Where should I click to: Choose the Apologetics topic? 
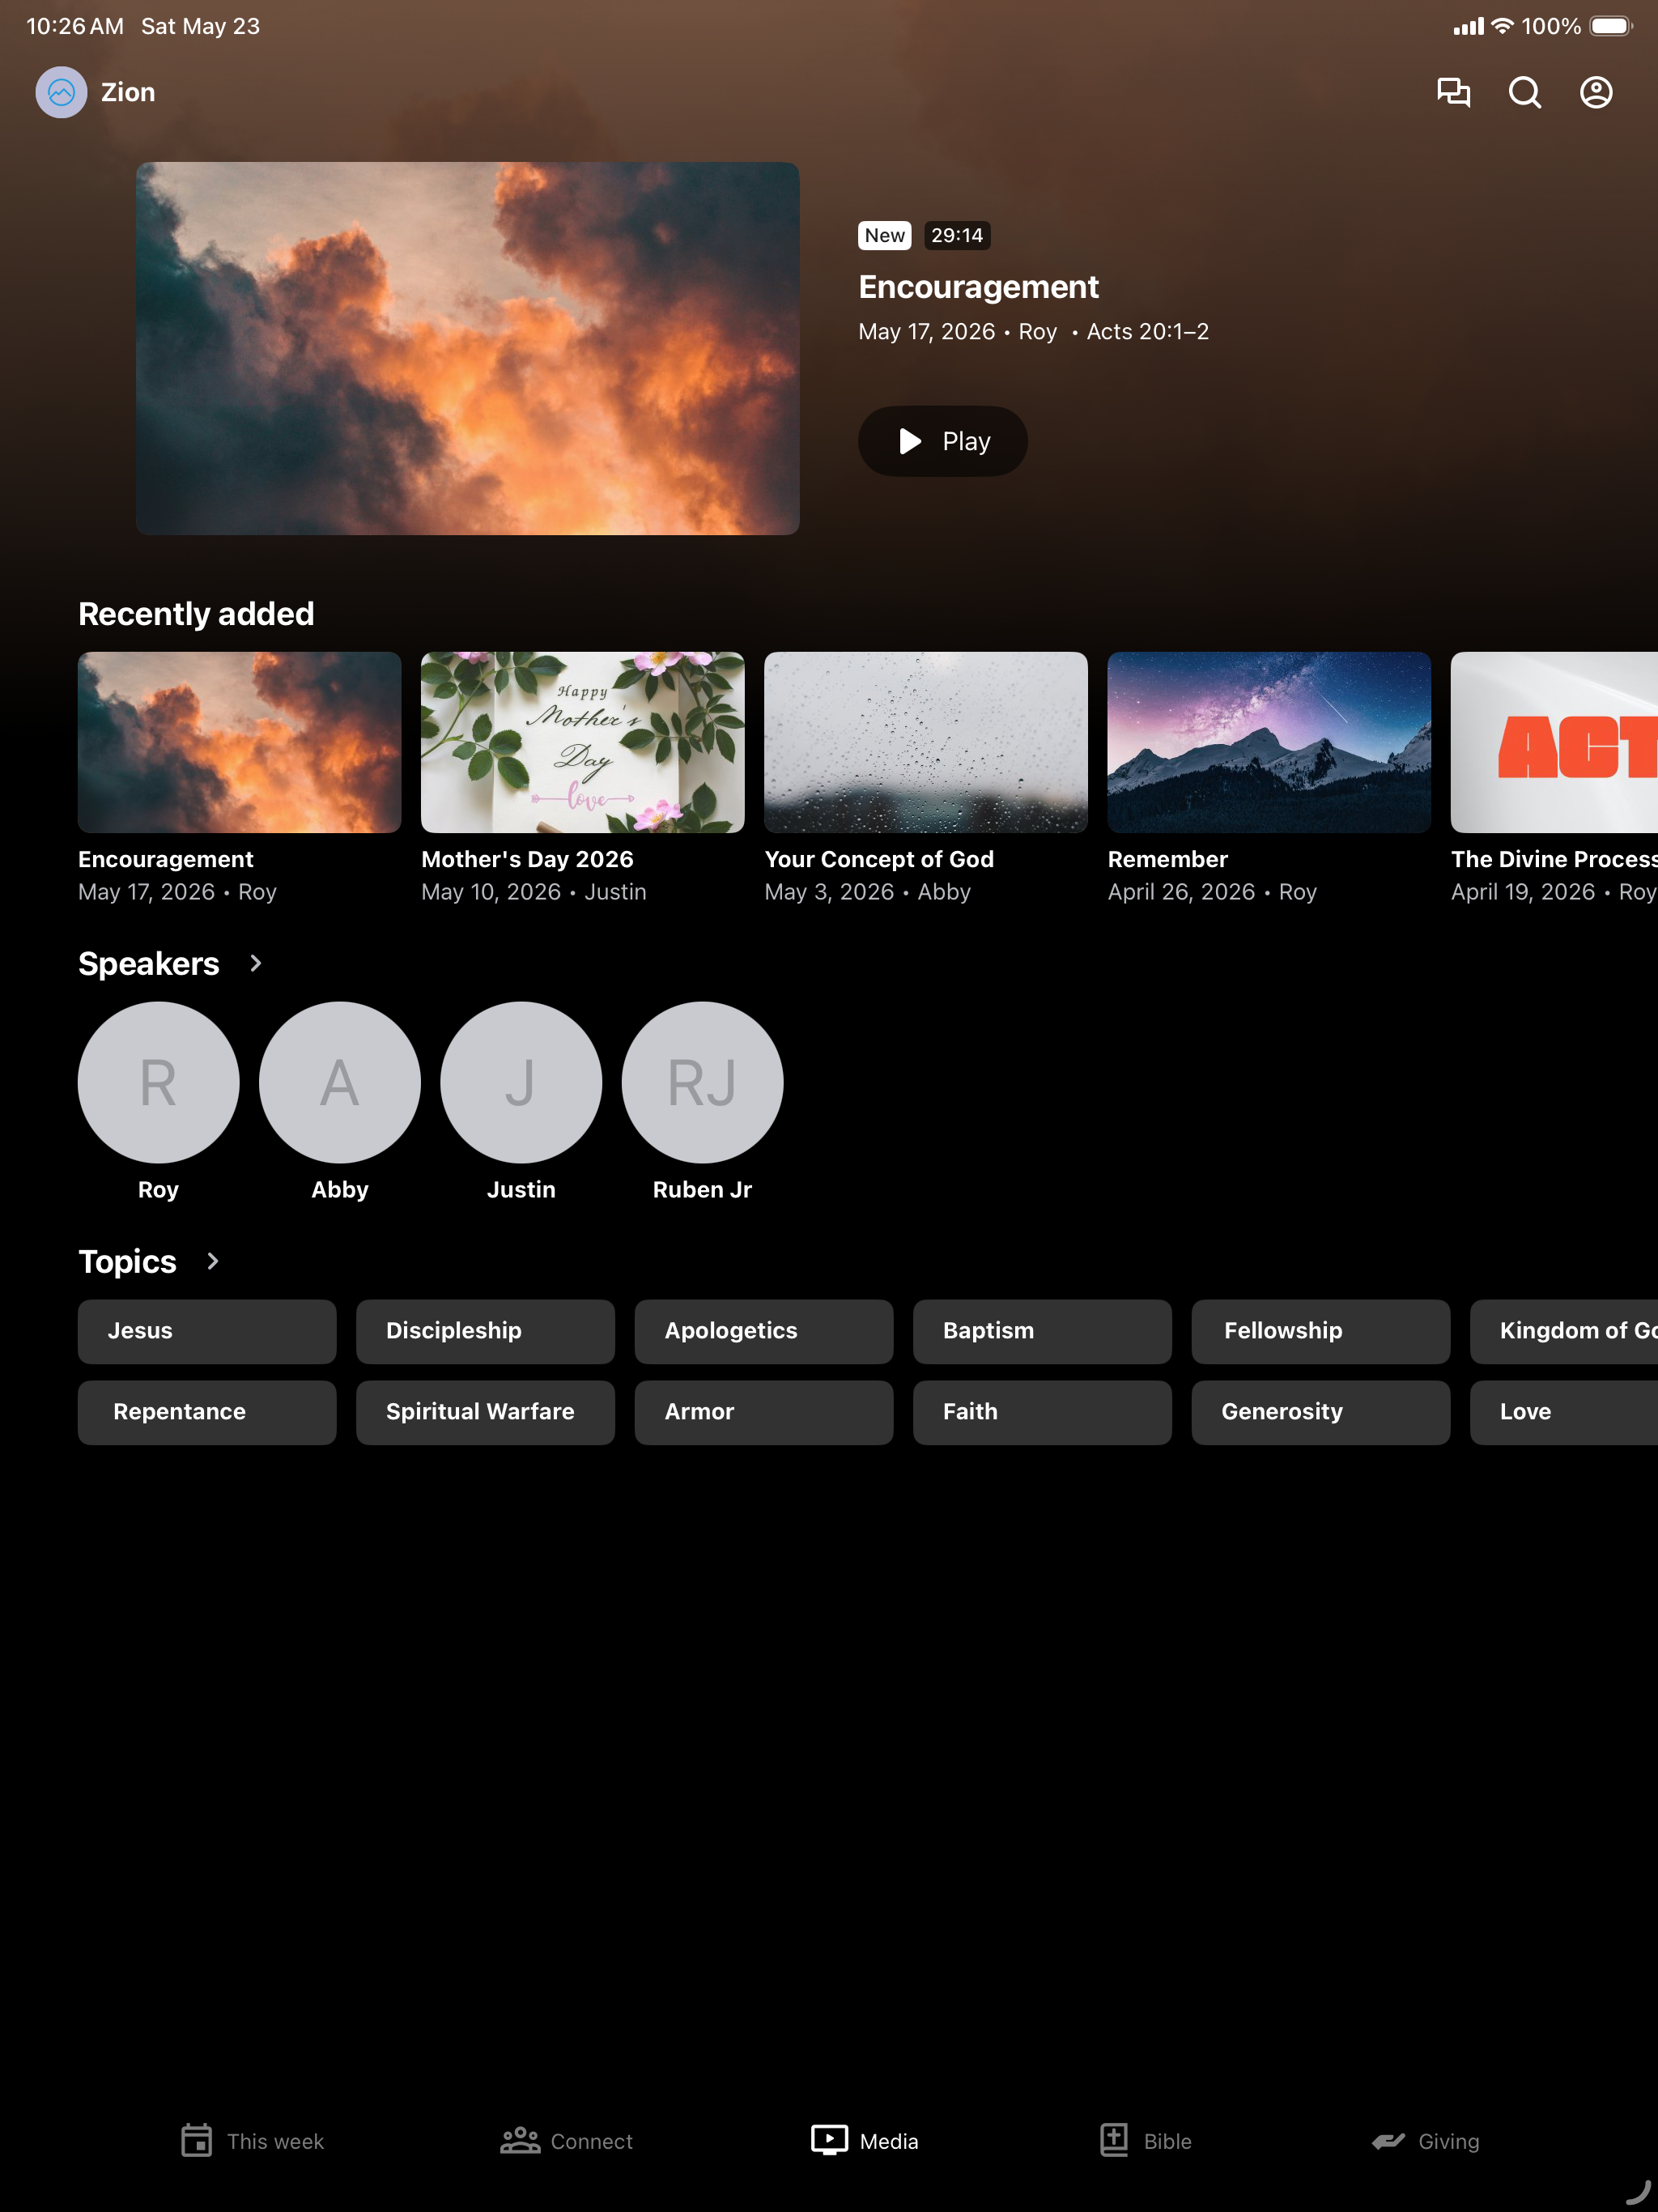(763, 1331)
